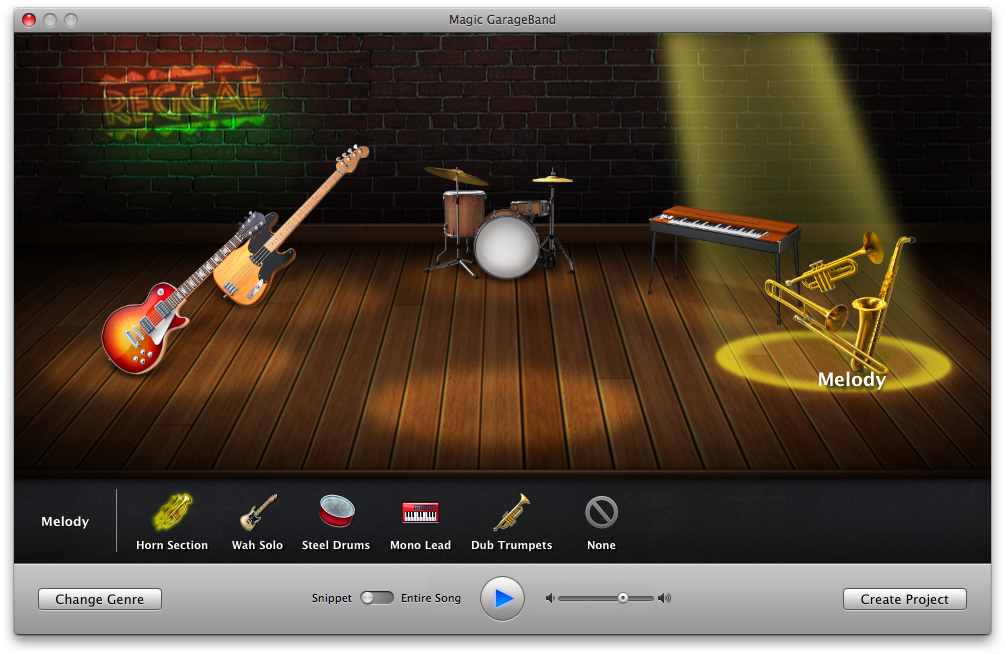Screen dimensions: 1005x655
Task: Toggle the Snippet / Entire Song switch
Action: [377, 598]
